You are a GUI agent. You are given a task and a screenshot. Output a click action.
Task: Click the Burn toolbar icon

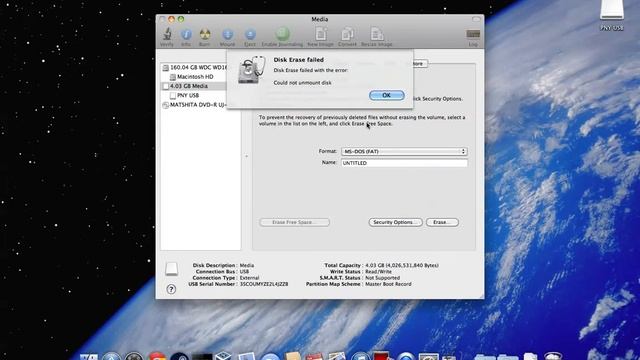[205, 34]
